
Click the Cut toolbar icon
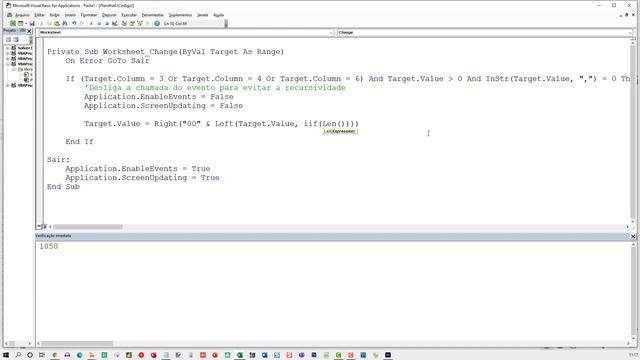tap(41, 24)
